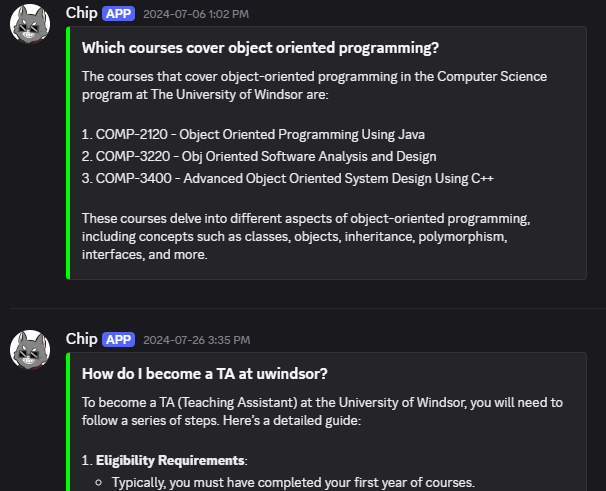Click the COMP-3220 Software Analysis and Design item
The width and height of the screenshot is (606, 491).
(259, 157)
